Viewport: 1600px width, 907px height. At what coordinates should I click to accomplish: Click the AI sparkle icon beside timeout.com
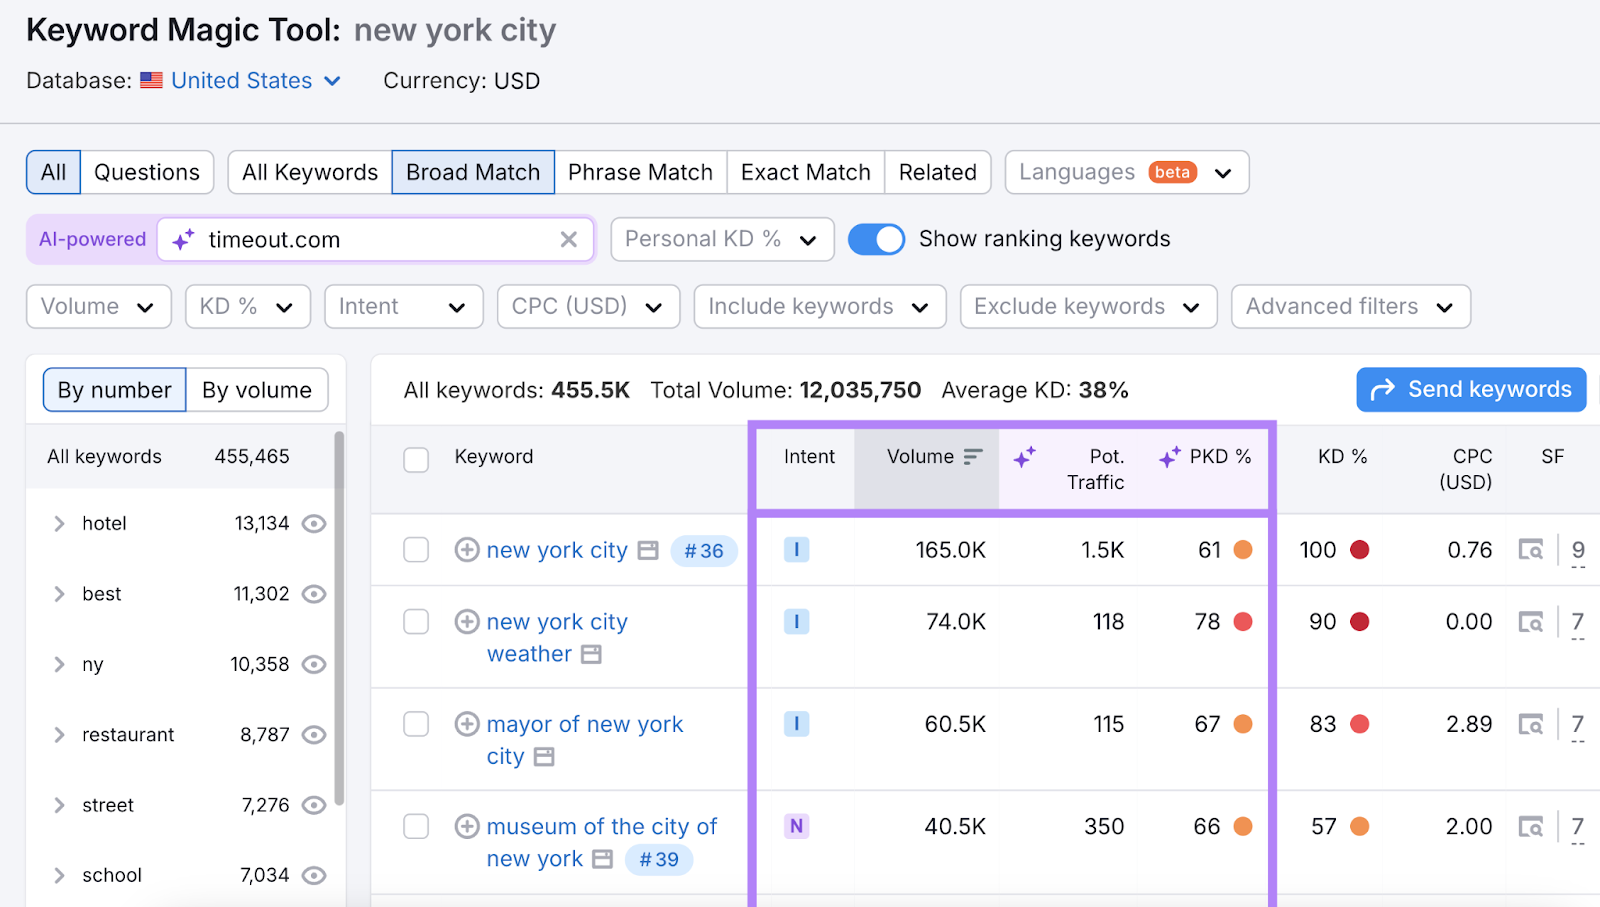[x=183, y=240]
